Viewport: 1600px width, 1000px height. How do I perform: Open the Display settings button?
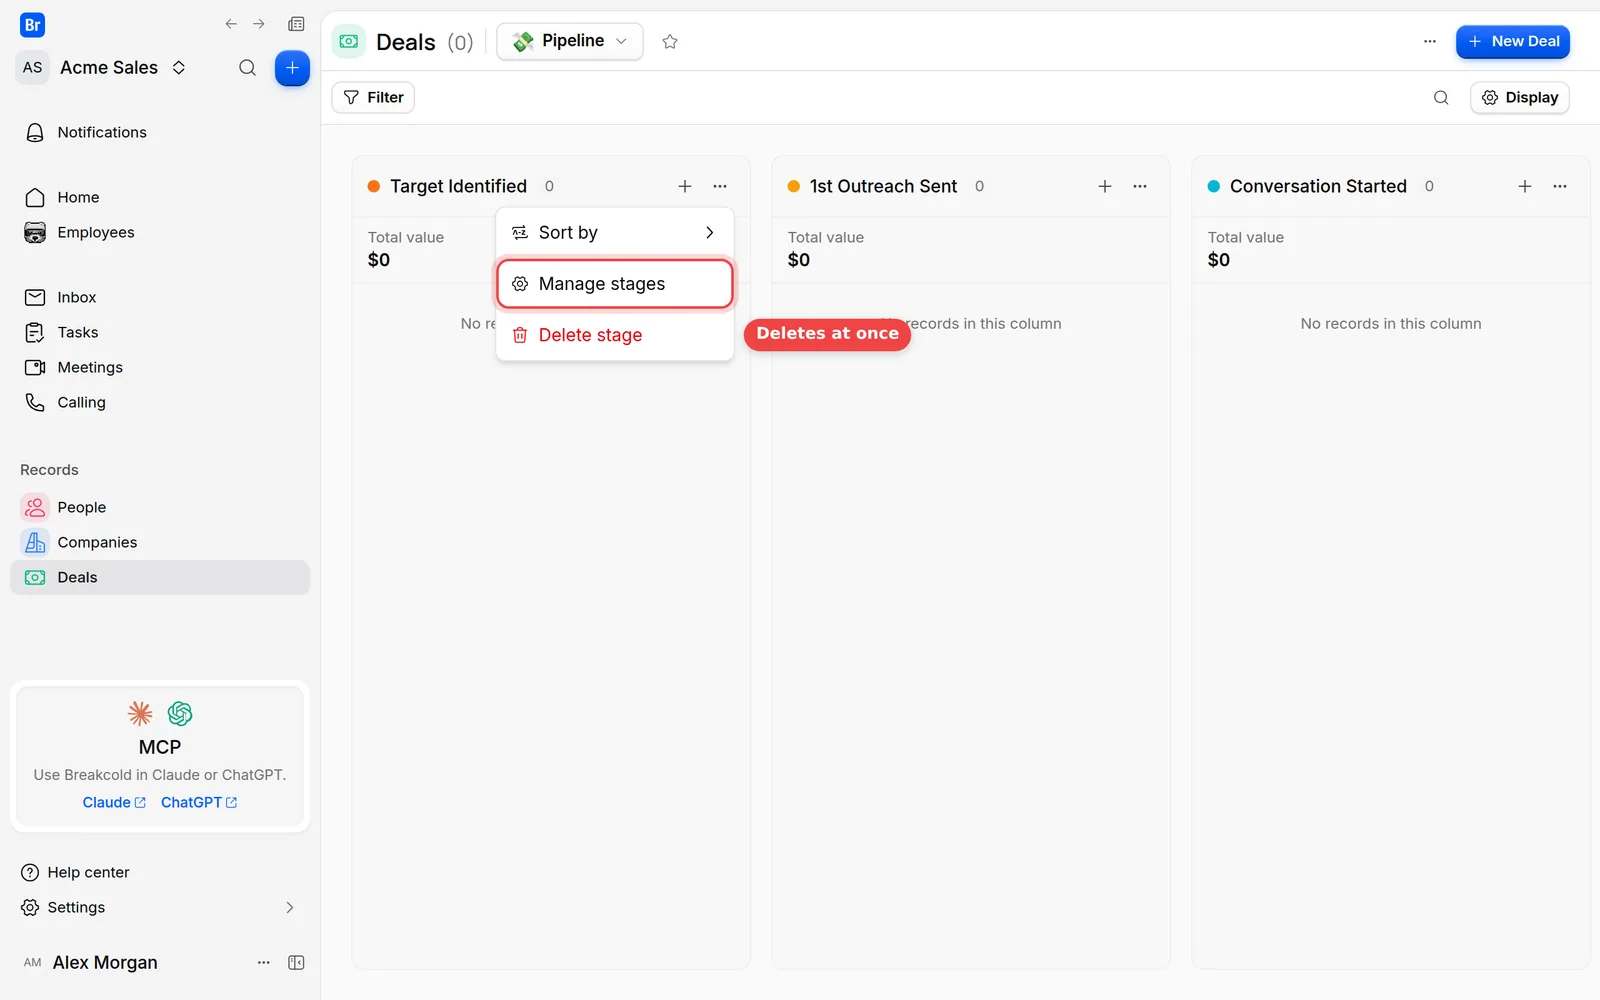1520,97
